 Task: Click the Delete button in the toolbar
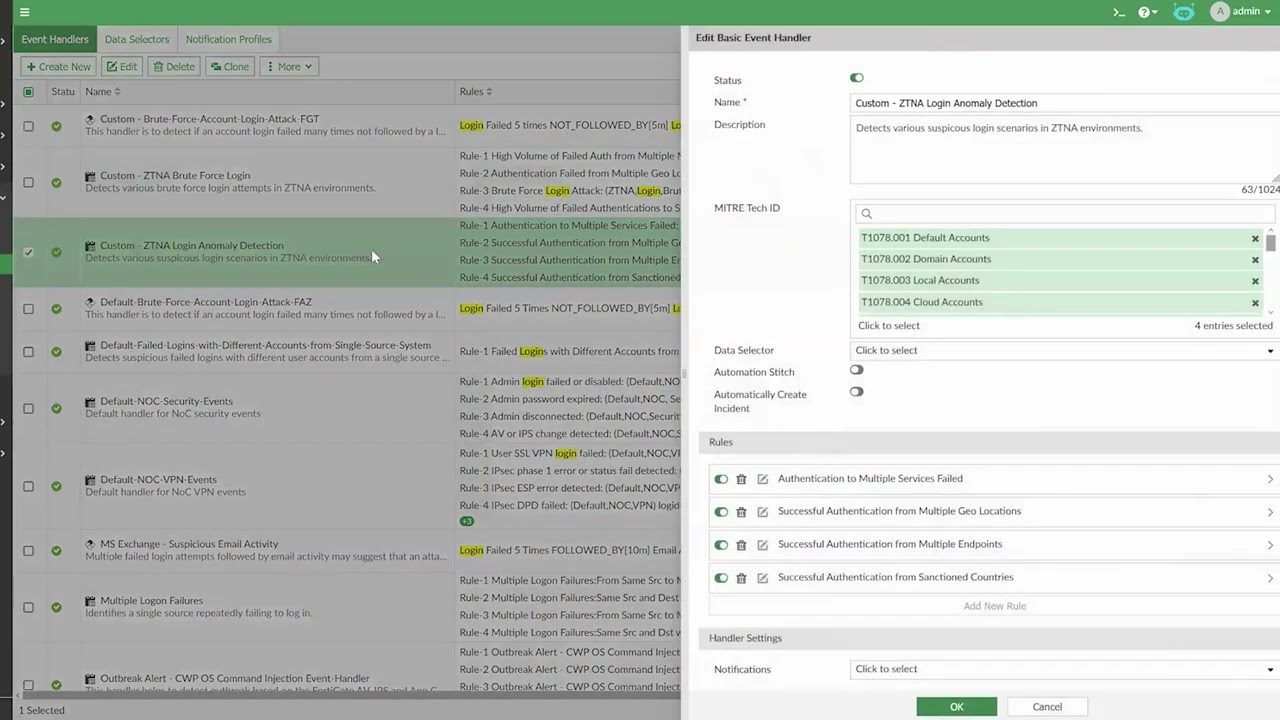(x=174, y=67)
